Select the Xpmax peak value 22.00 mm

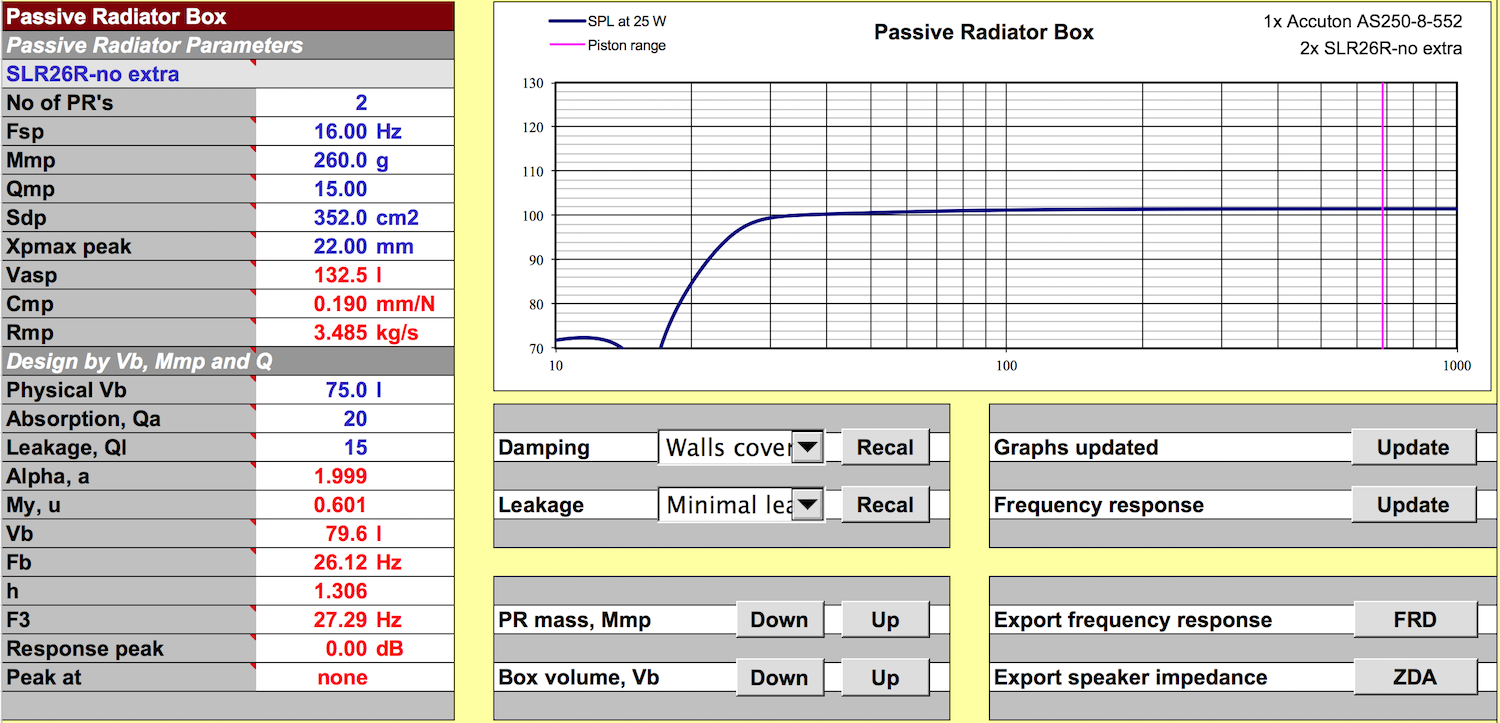tap(355, 247)
